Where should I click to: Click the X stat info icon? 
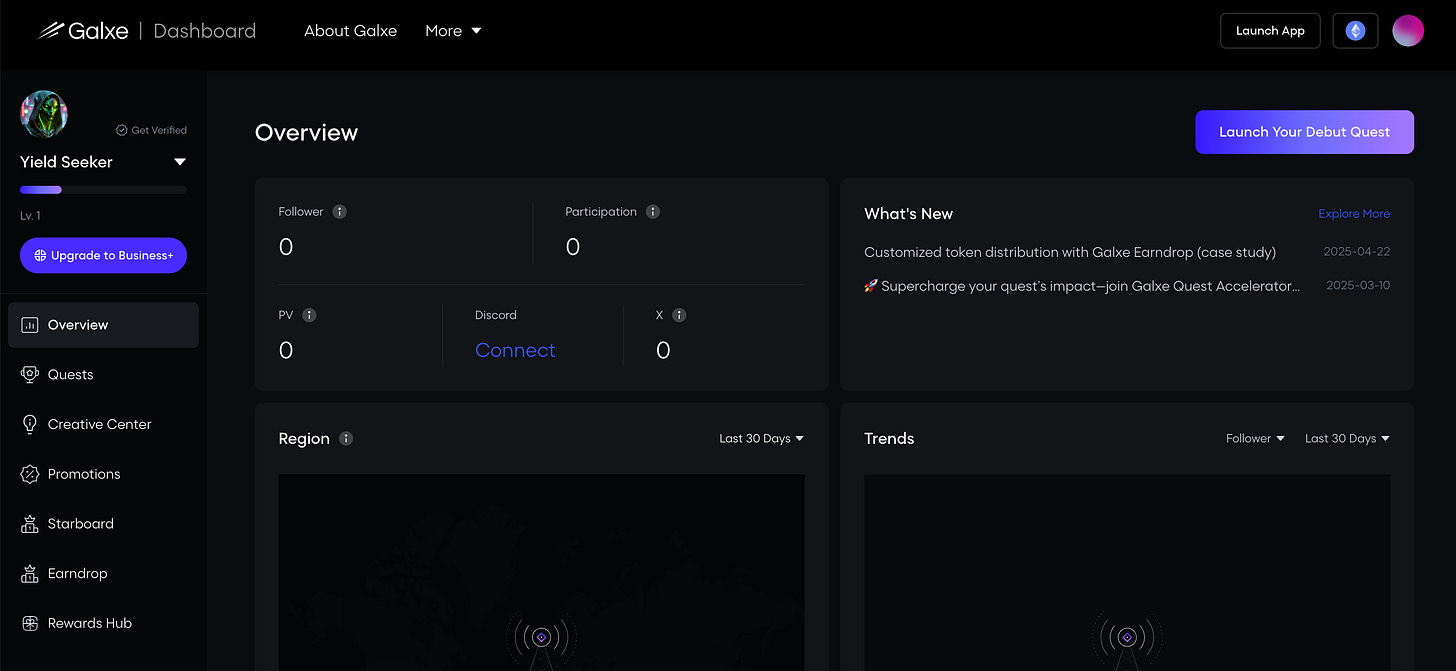tap(679, 315)
